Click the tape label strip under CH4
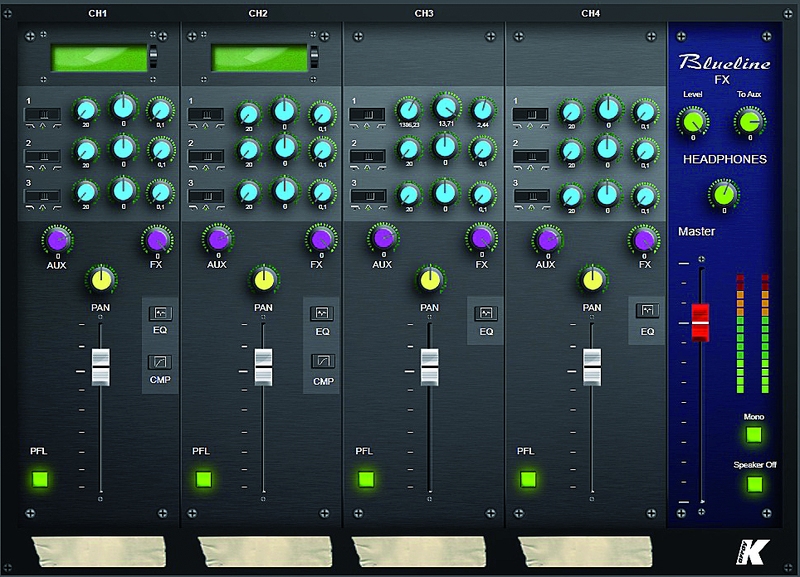This screenshot has width=800, height=577. coord(585,551)
